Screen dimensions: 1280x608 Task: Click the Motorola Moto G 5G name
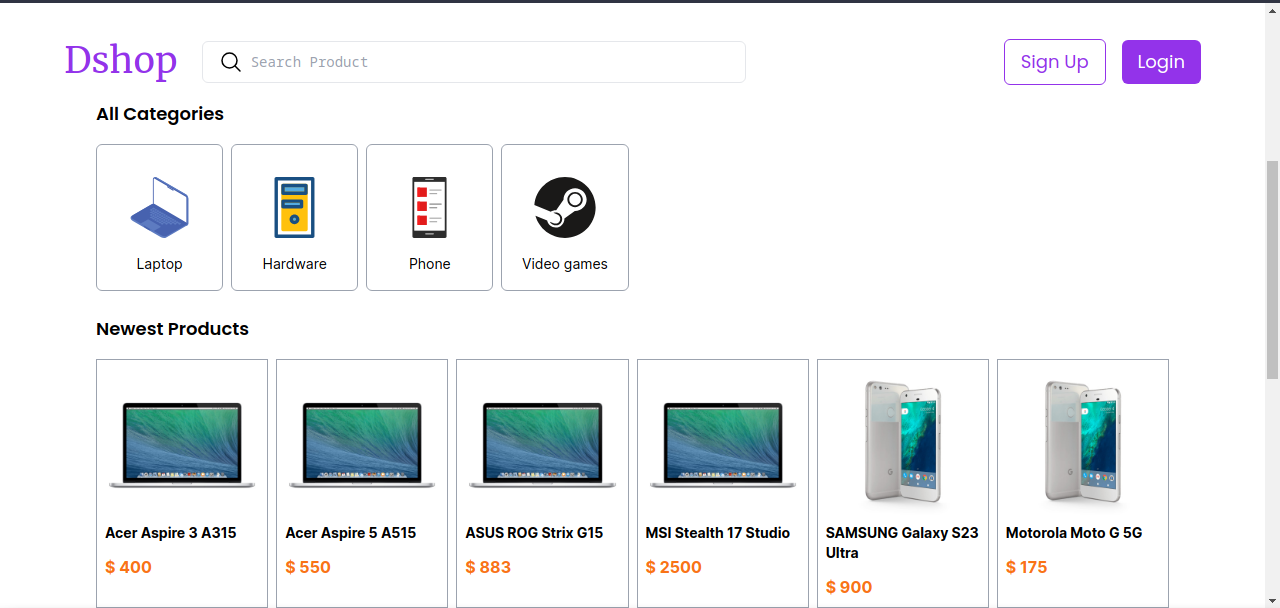tap(1074, 533)
